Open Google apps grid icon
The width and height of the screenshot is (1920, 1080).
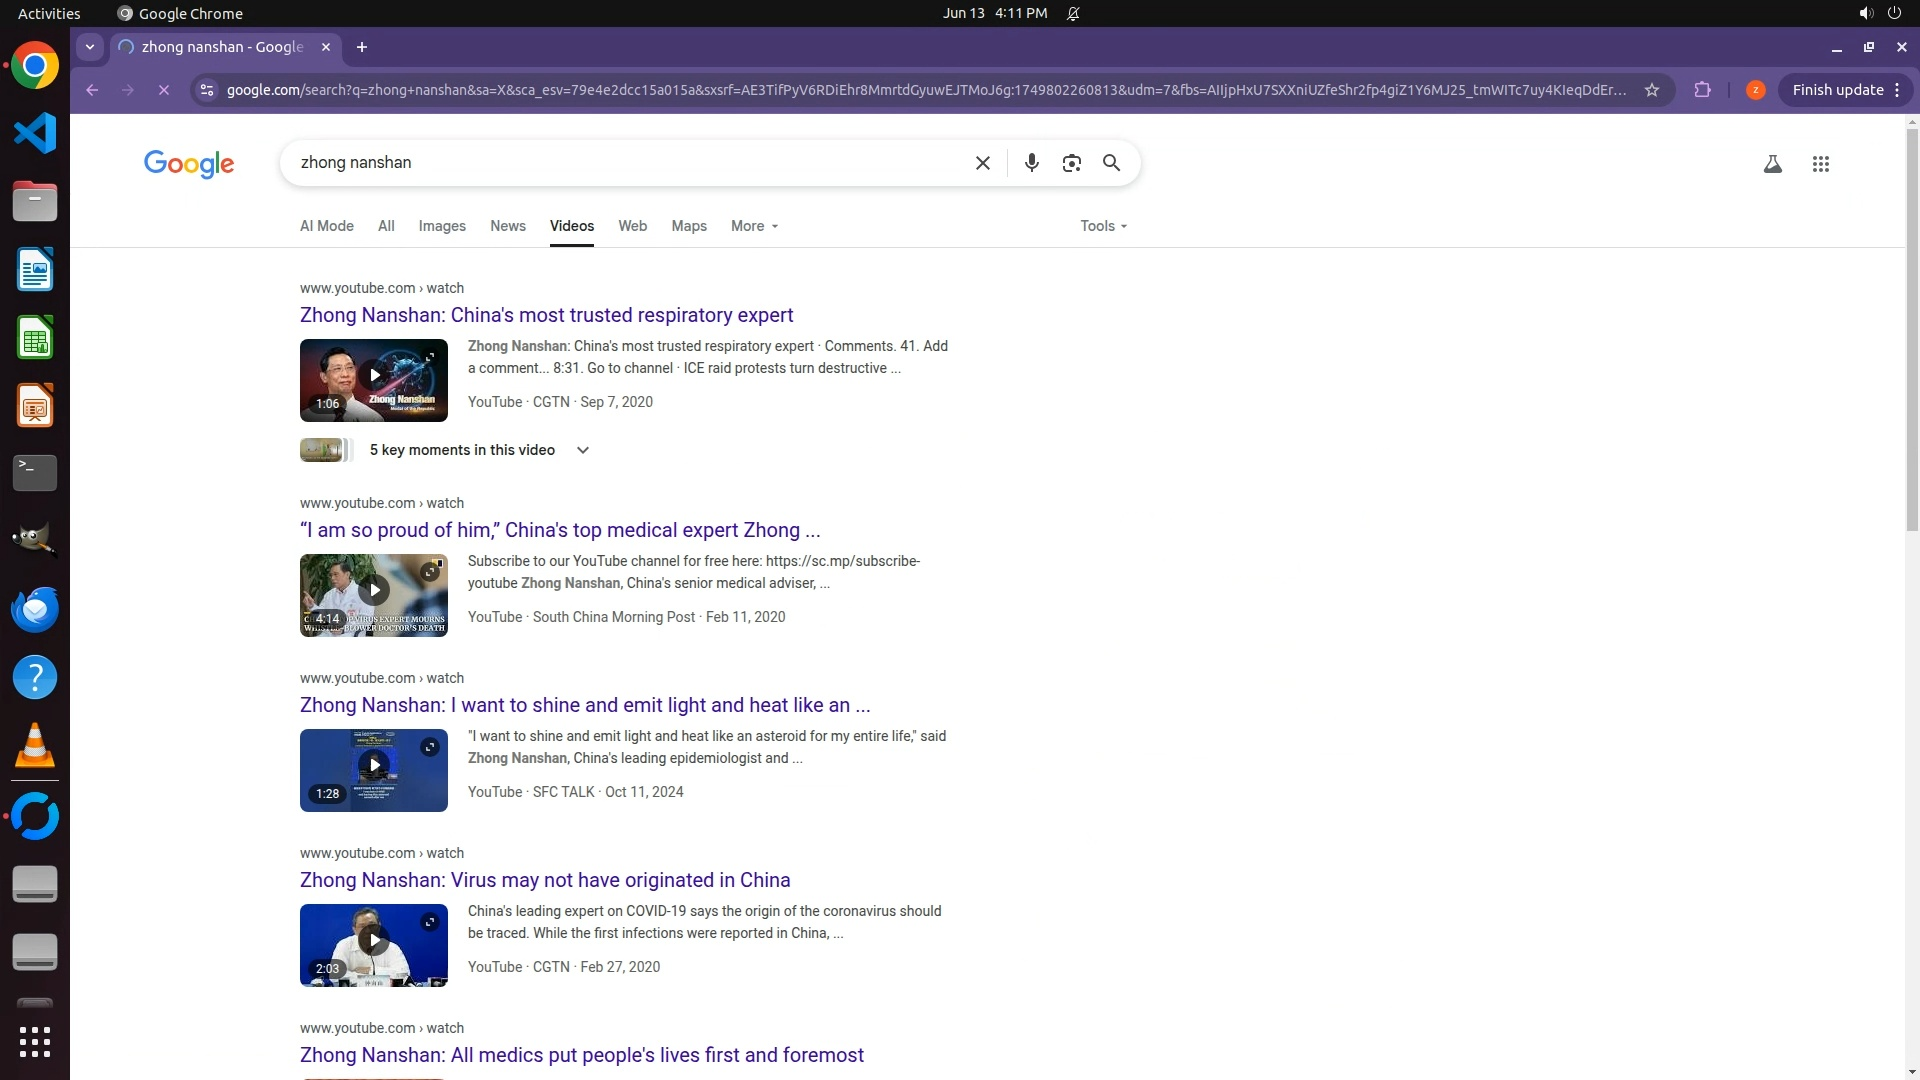(x=1820, y=164)
